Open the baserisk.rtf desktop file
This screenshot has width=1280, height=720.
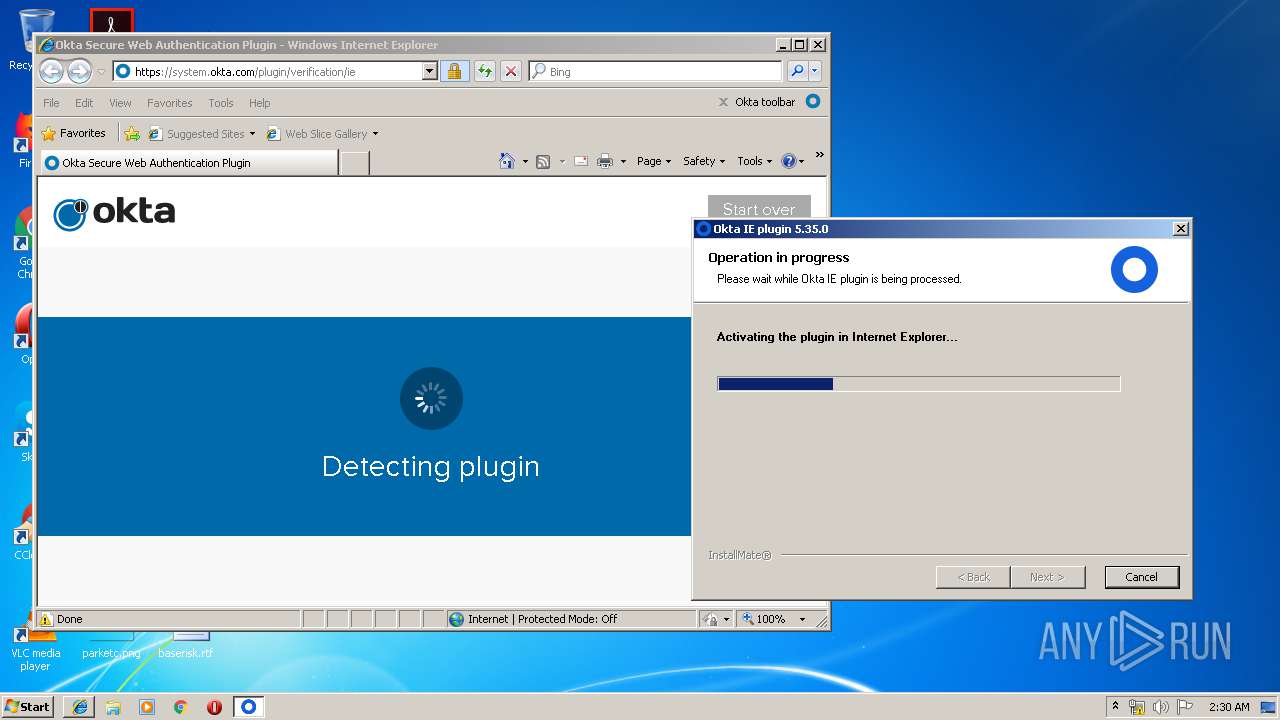tap(185, 645)
